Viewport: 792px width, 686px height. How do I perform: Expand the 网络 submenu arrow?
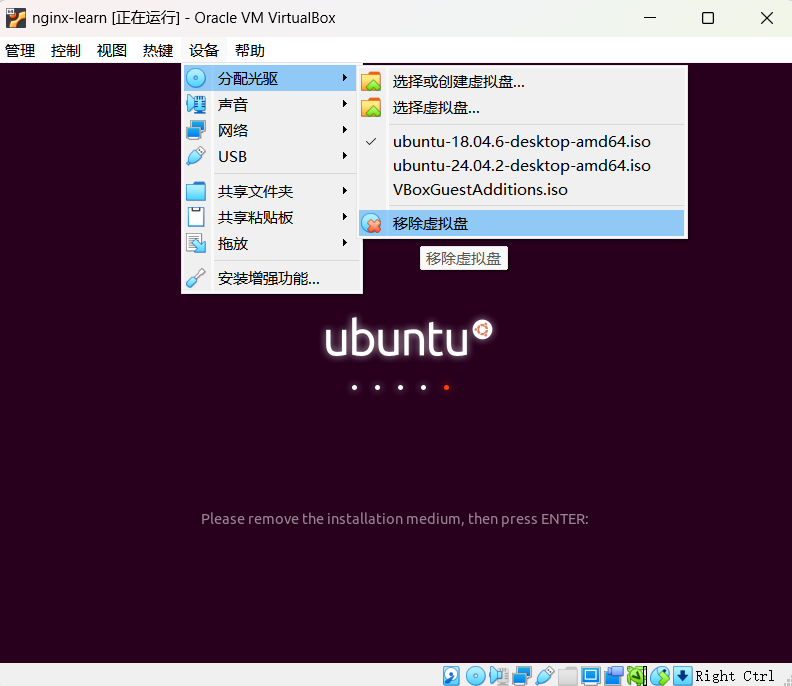[344, 130]
